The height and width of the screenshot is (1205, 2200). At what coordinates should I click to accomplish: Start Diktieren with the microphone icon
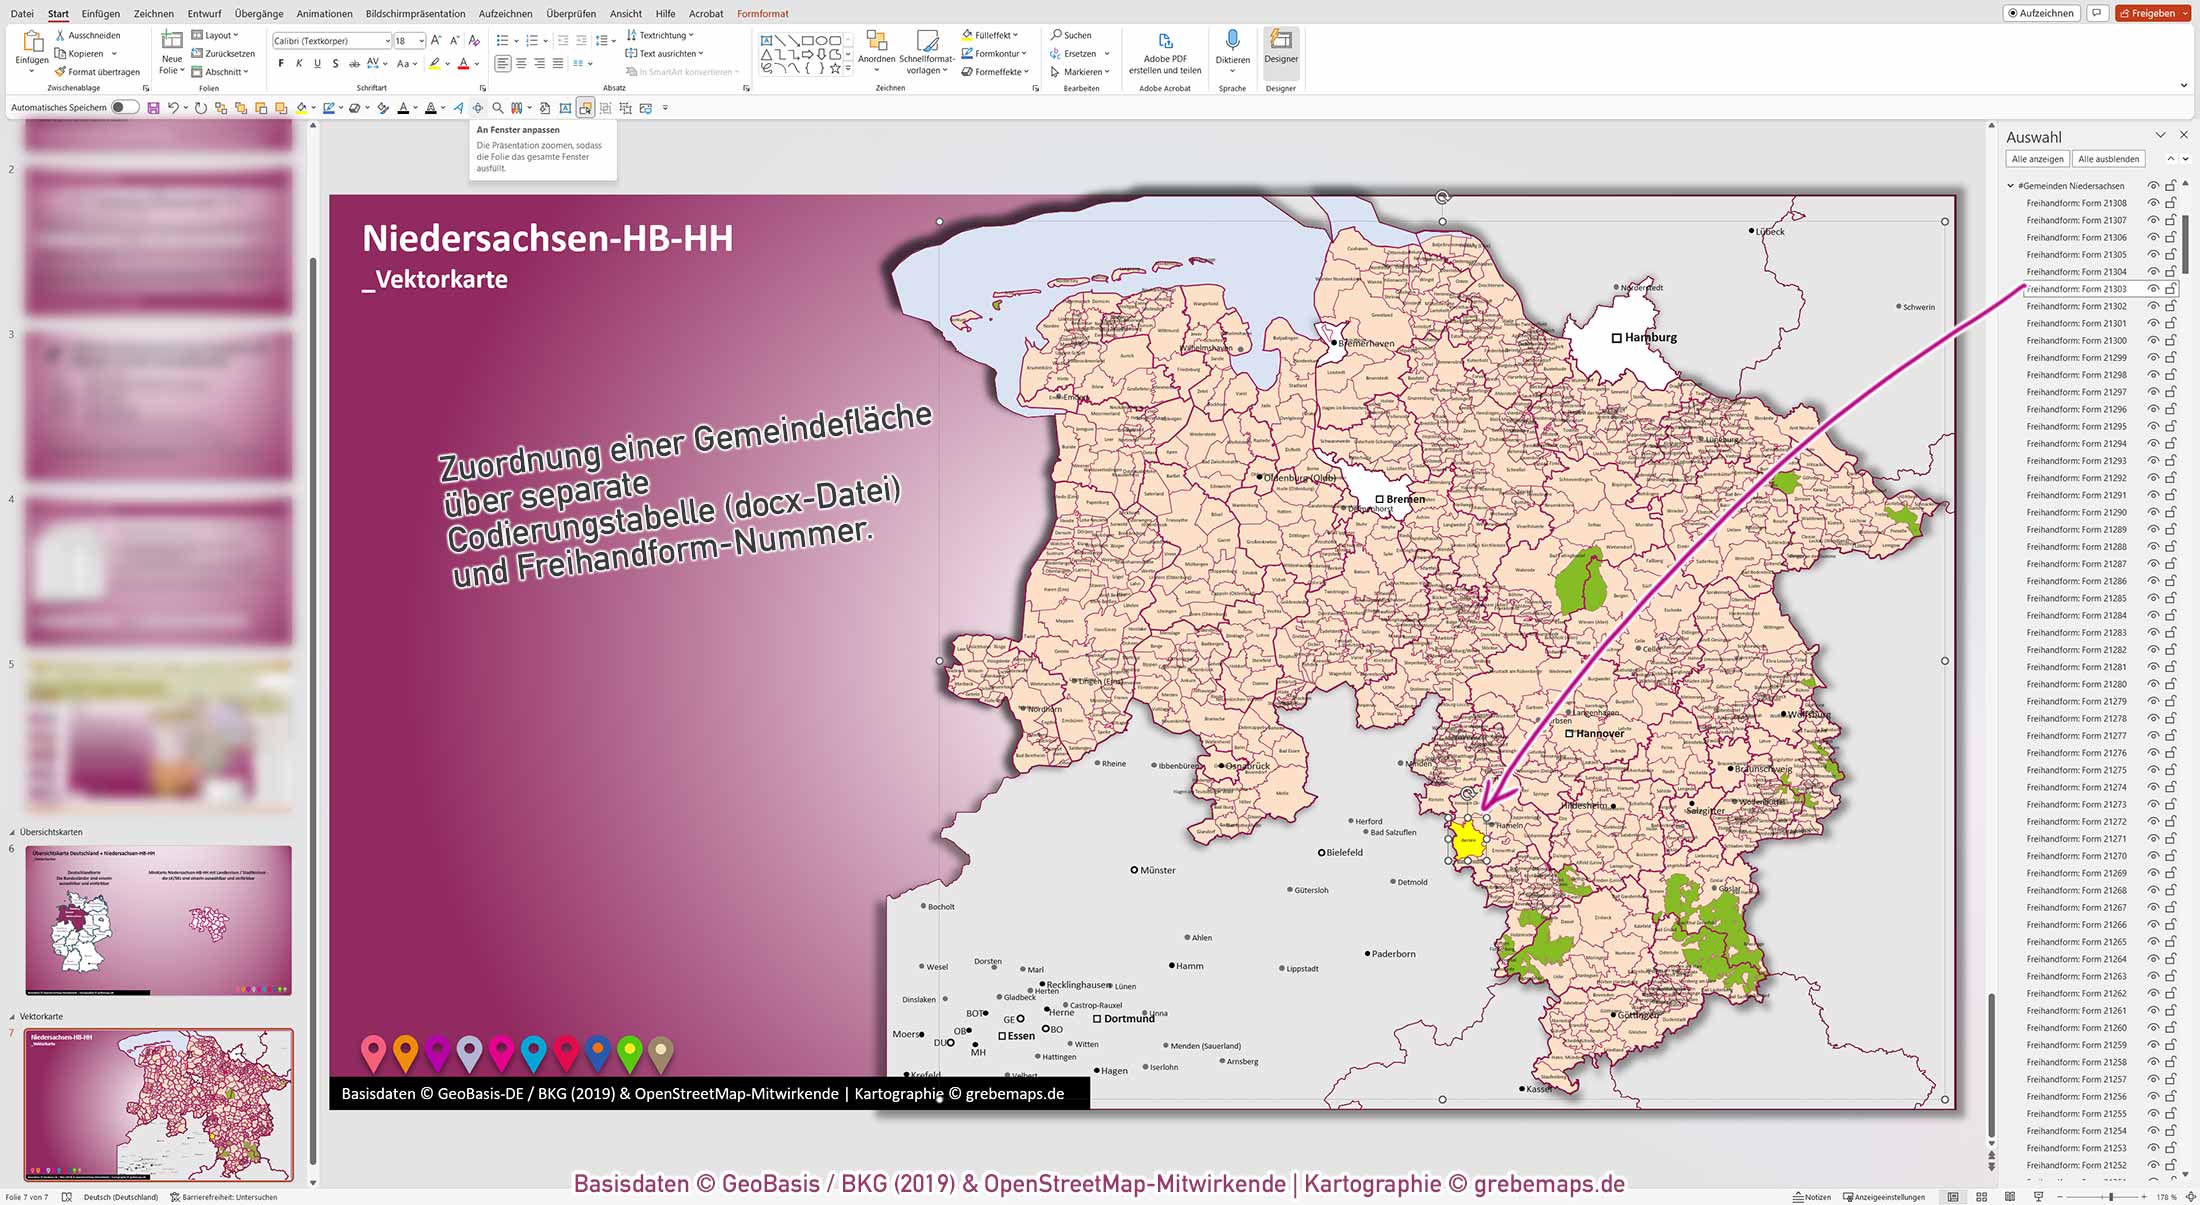click(1232, 42)
